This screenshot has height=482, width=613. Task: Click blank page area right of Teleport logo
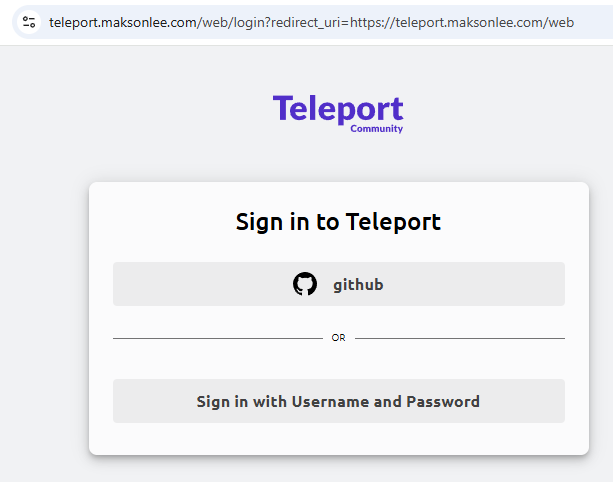pyautogui.click(x=510, y=110)
